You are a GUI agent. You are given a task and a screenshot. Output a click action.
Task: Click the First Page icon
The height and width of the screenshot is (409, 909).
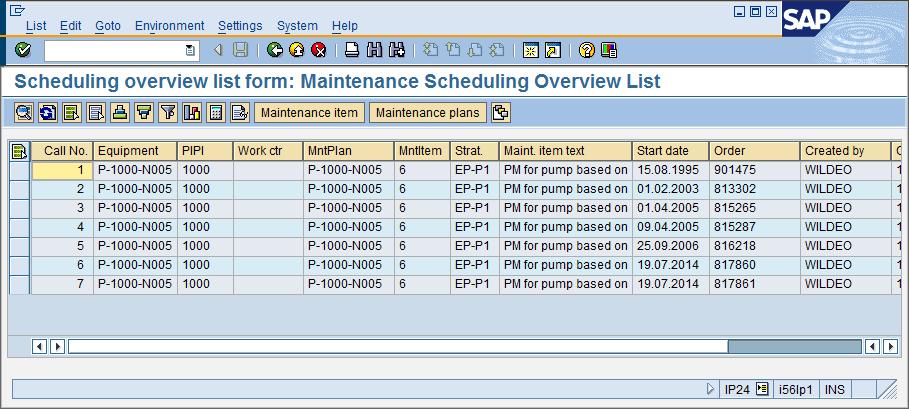(430, 50)
